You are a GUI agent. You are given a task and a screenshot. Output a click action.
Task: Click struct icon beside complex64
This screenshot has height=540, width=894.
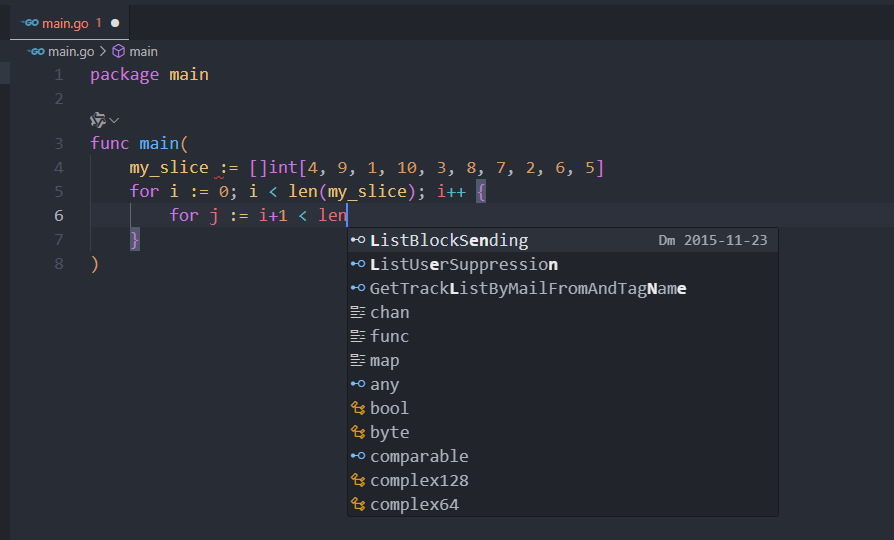pos(358,504)
